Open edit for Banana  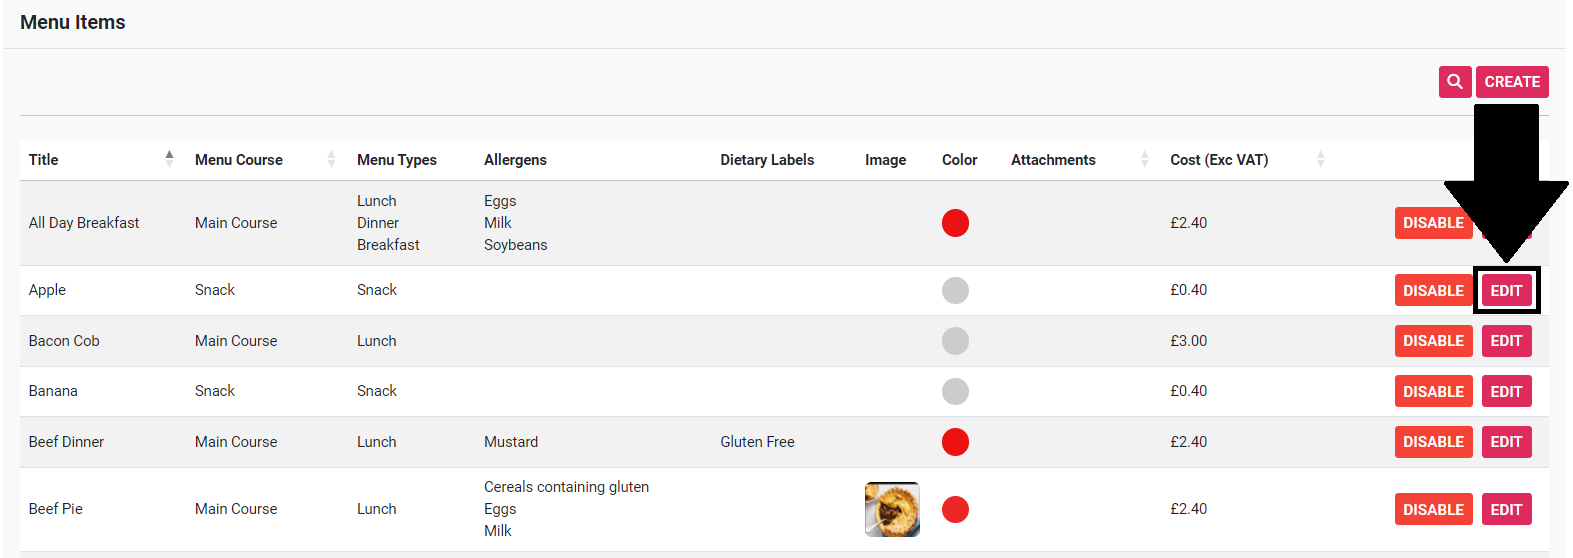coord(1506,392)
